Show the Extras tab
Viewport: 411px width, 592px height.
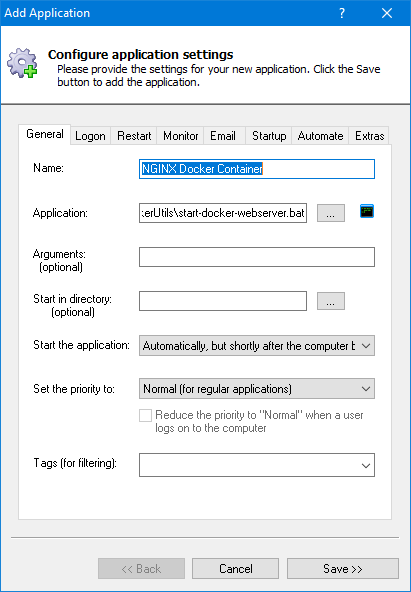pos(369,136)
